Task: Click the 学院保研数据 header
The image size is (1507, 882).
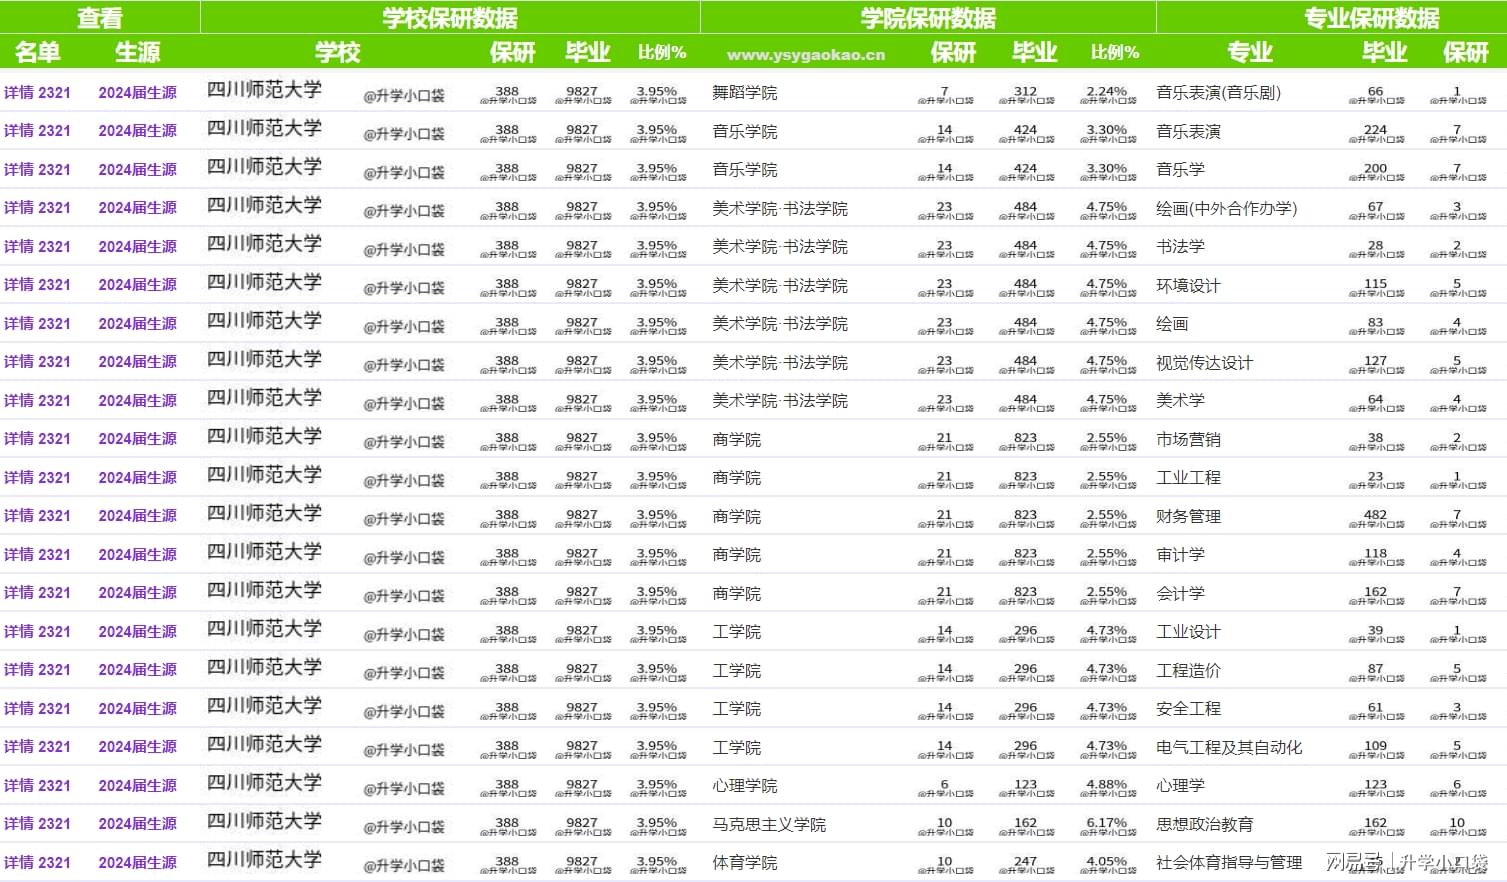Action: pyautogui.click(x=928, y=18)
